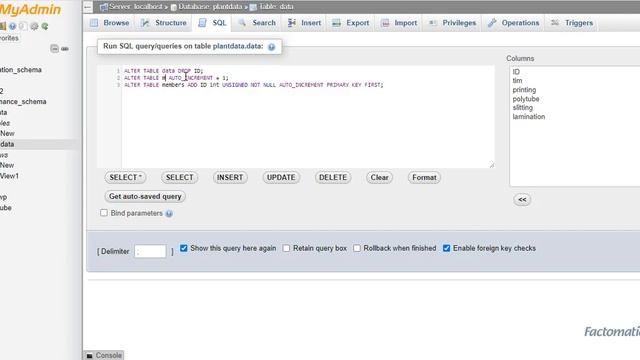
Task: Open MySQL documentation icon beside the gear
Action: pyautogui.click(x=23, y=26)
